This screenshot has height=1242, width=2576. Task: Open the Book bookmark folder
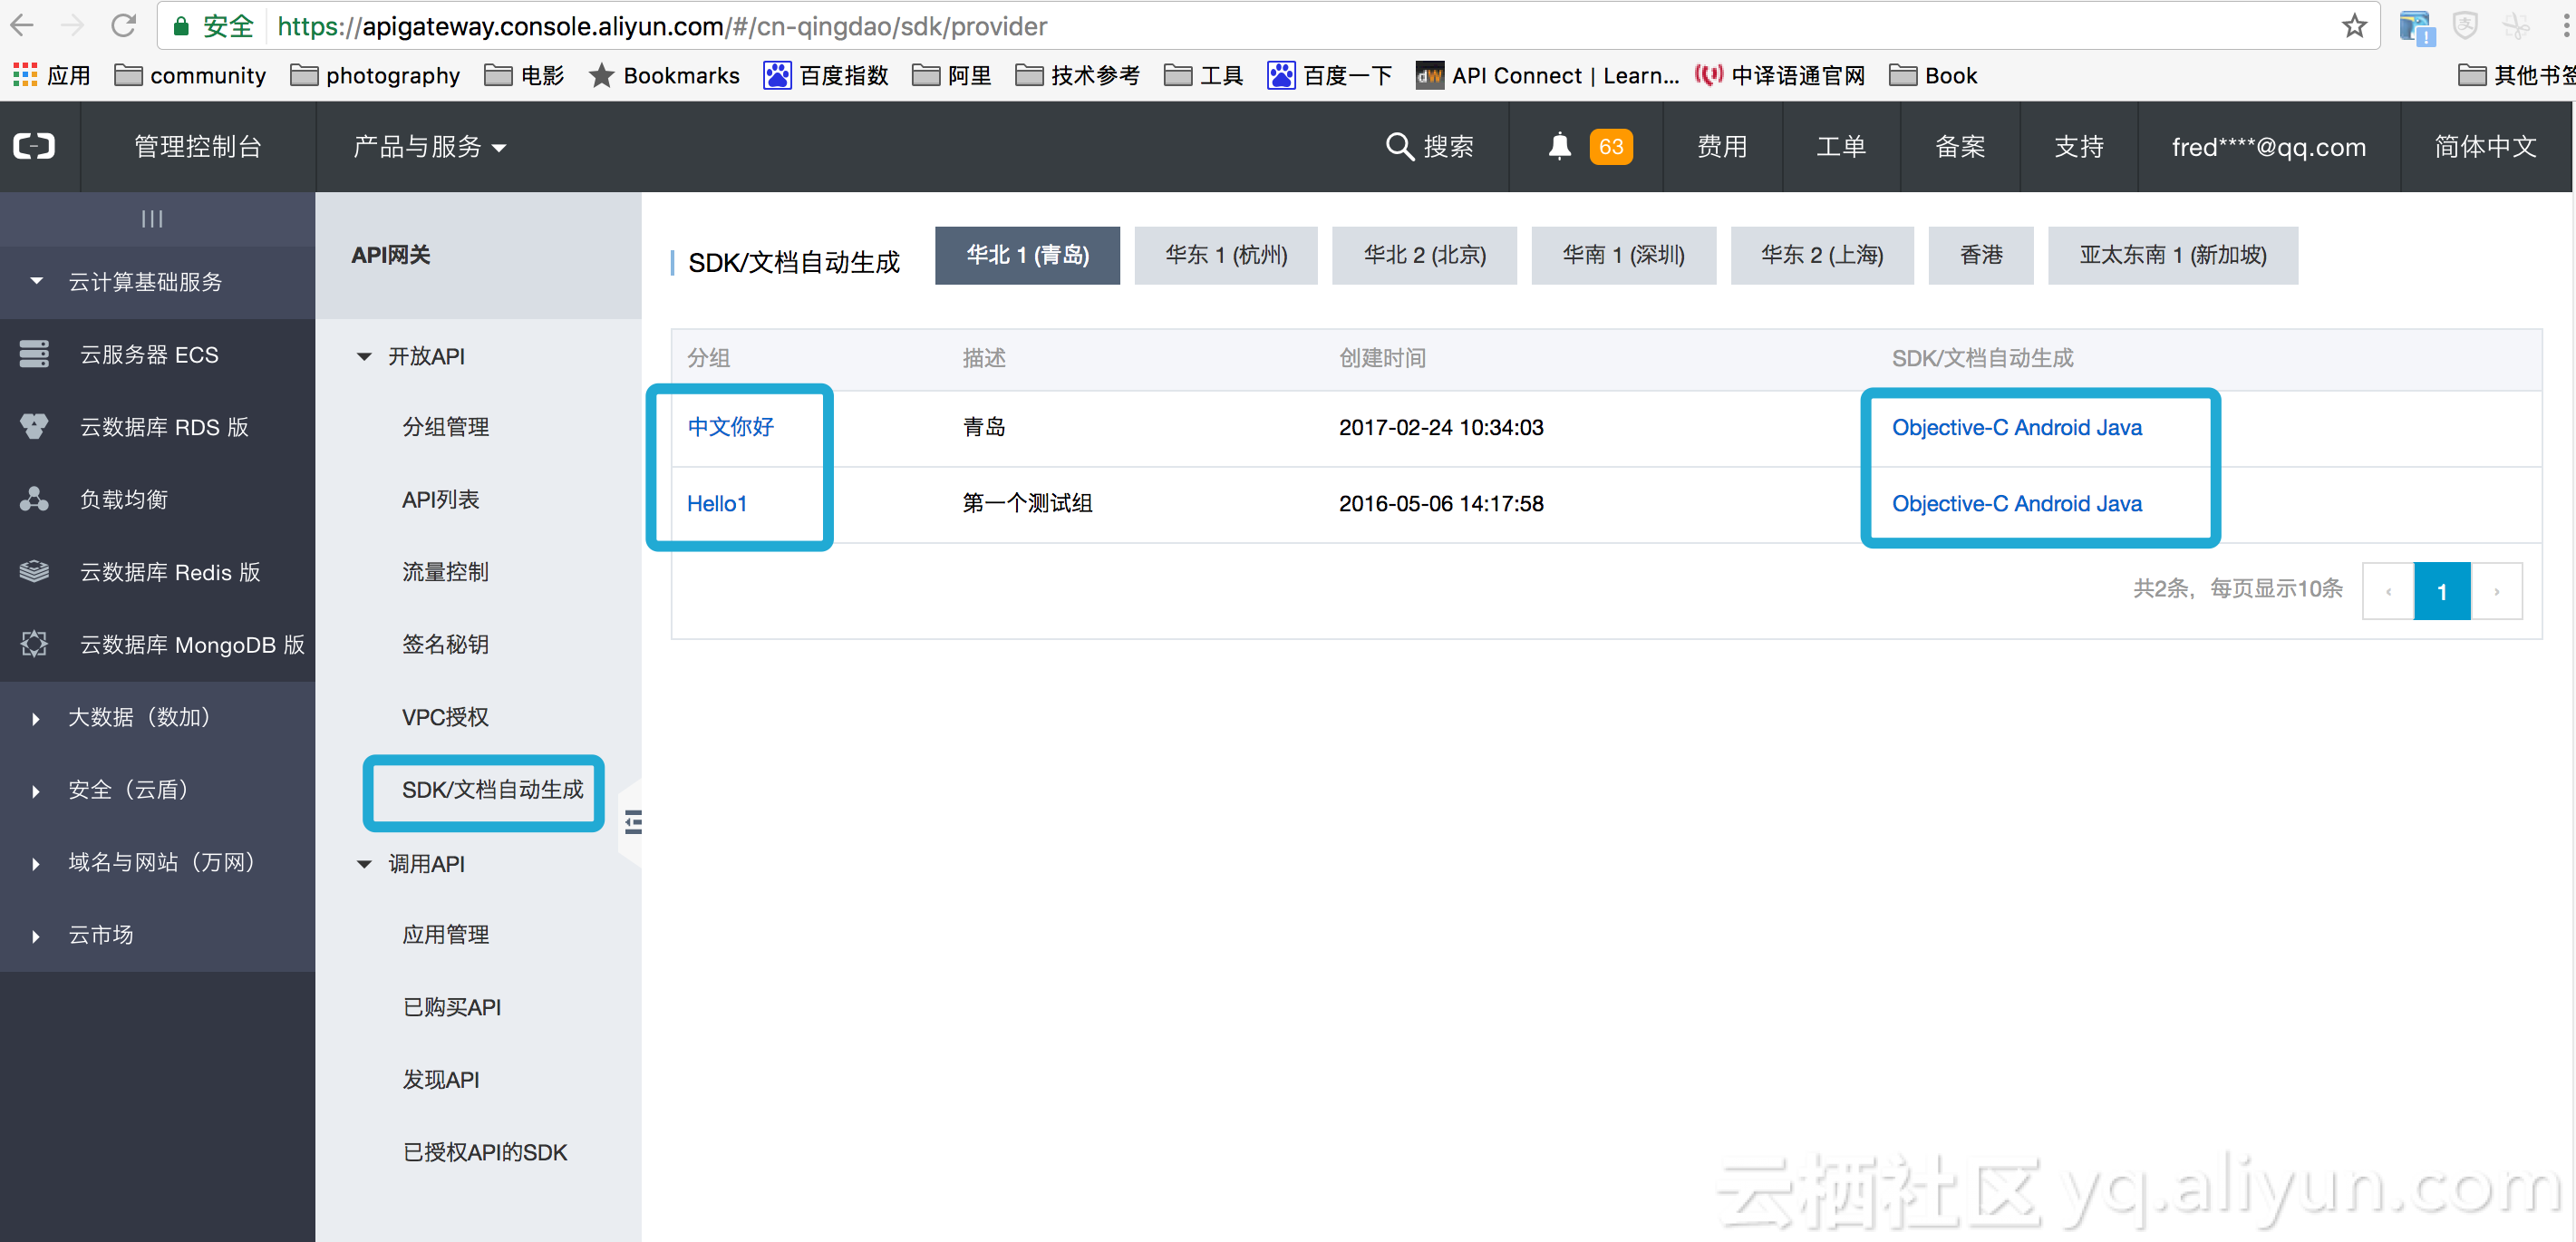point(1932,75)
